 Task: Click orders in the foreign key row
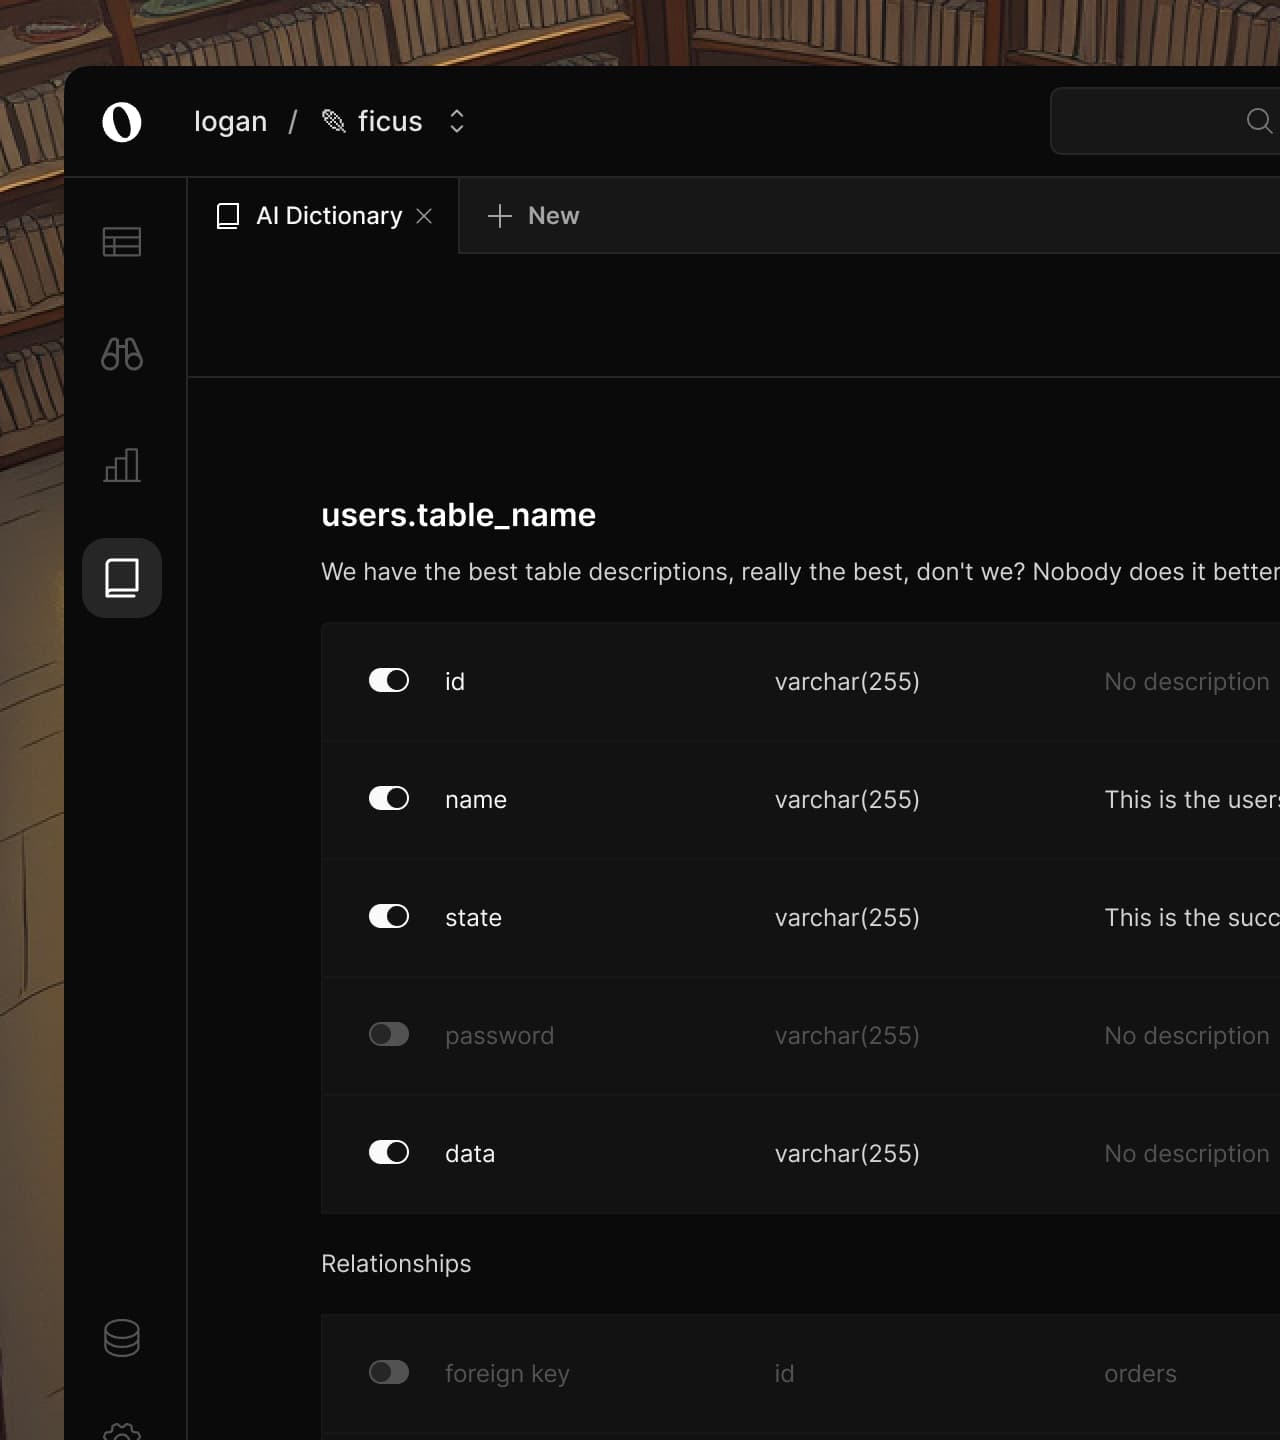(1140, 1374)
